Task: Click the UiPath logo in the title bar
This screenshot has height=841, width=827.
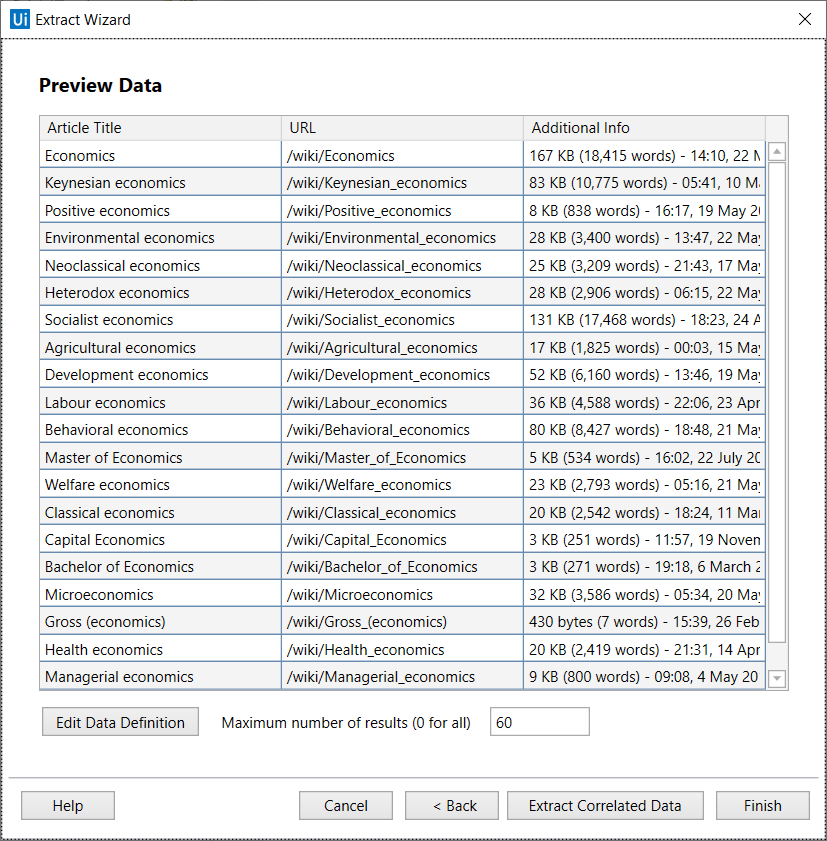Action: [x=18, y=19]
